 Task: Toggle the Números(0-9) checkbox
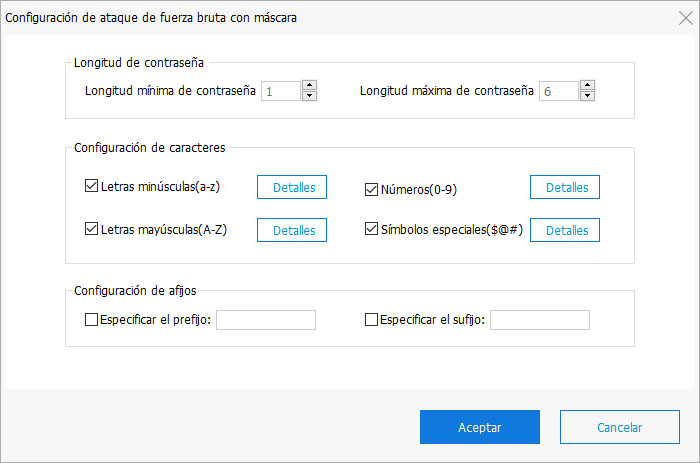(371, 189)
